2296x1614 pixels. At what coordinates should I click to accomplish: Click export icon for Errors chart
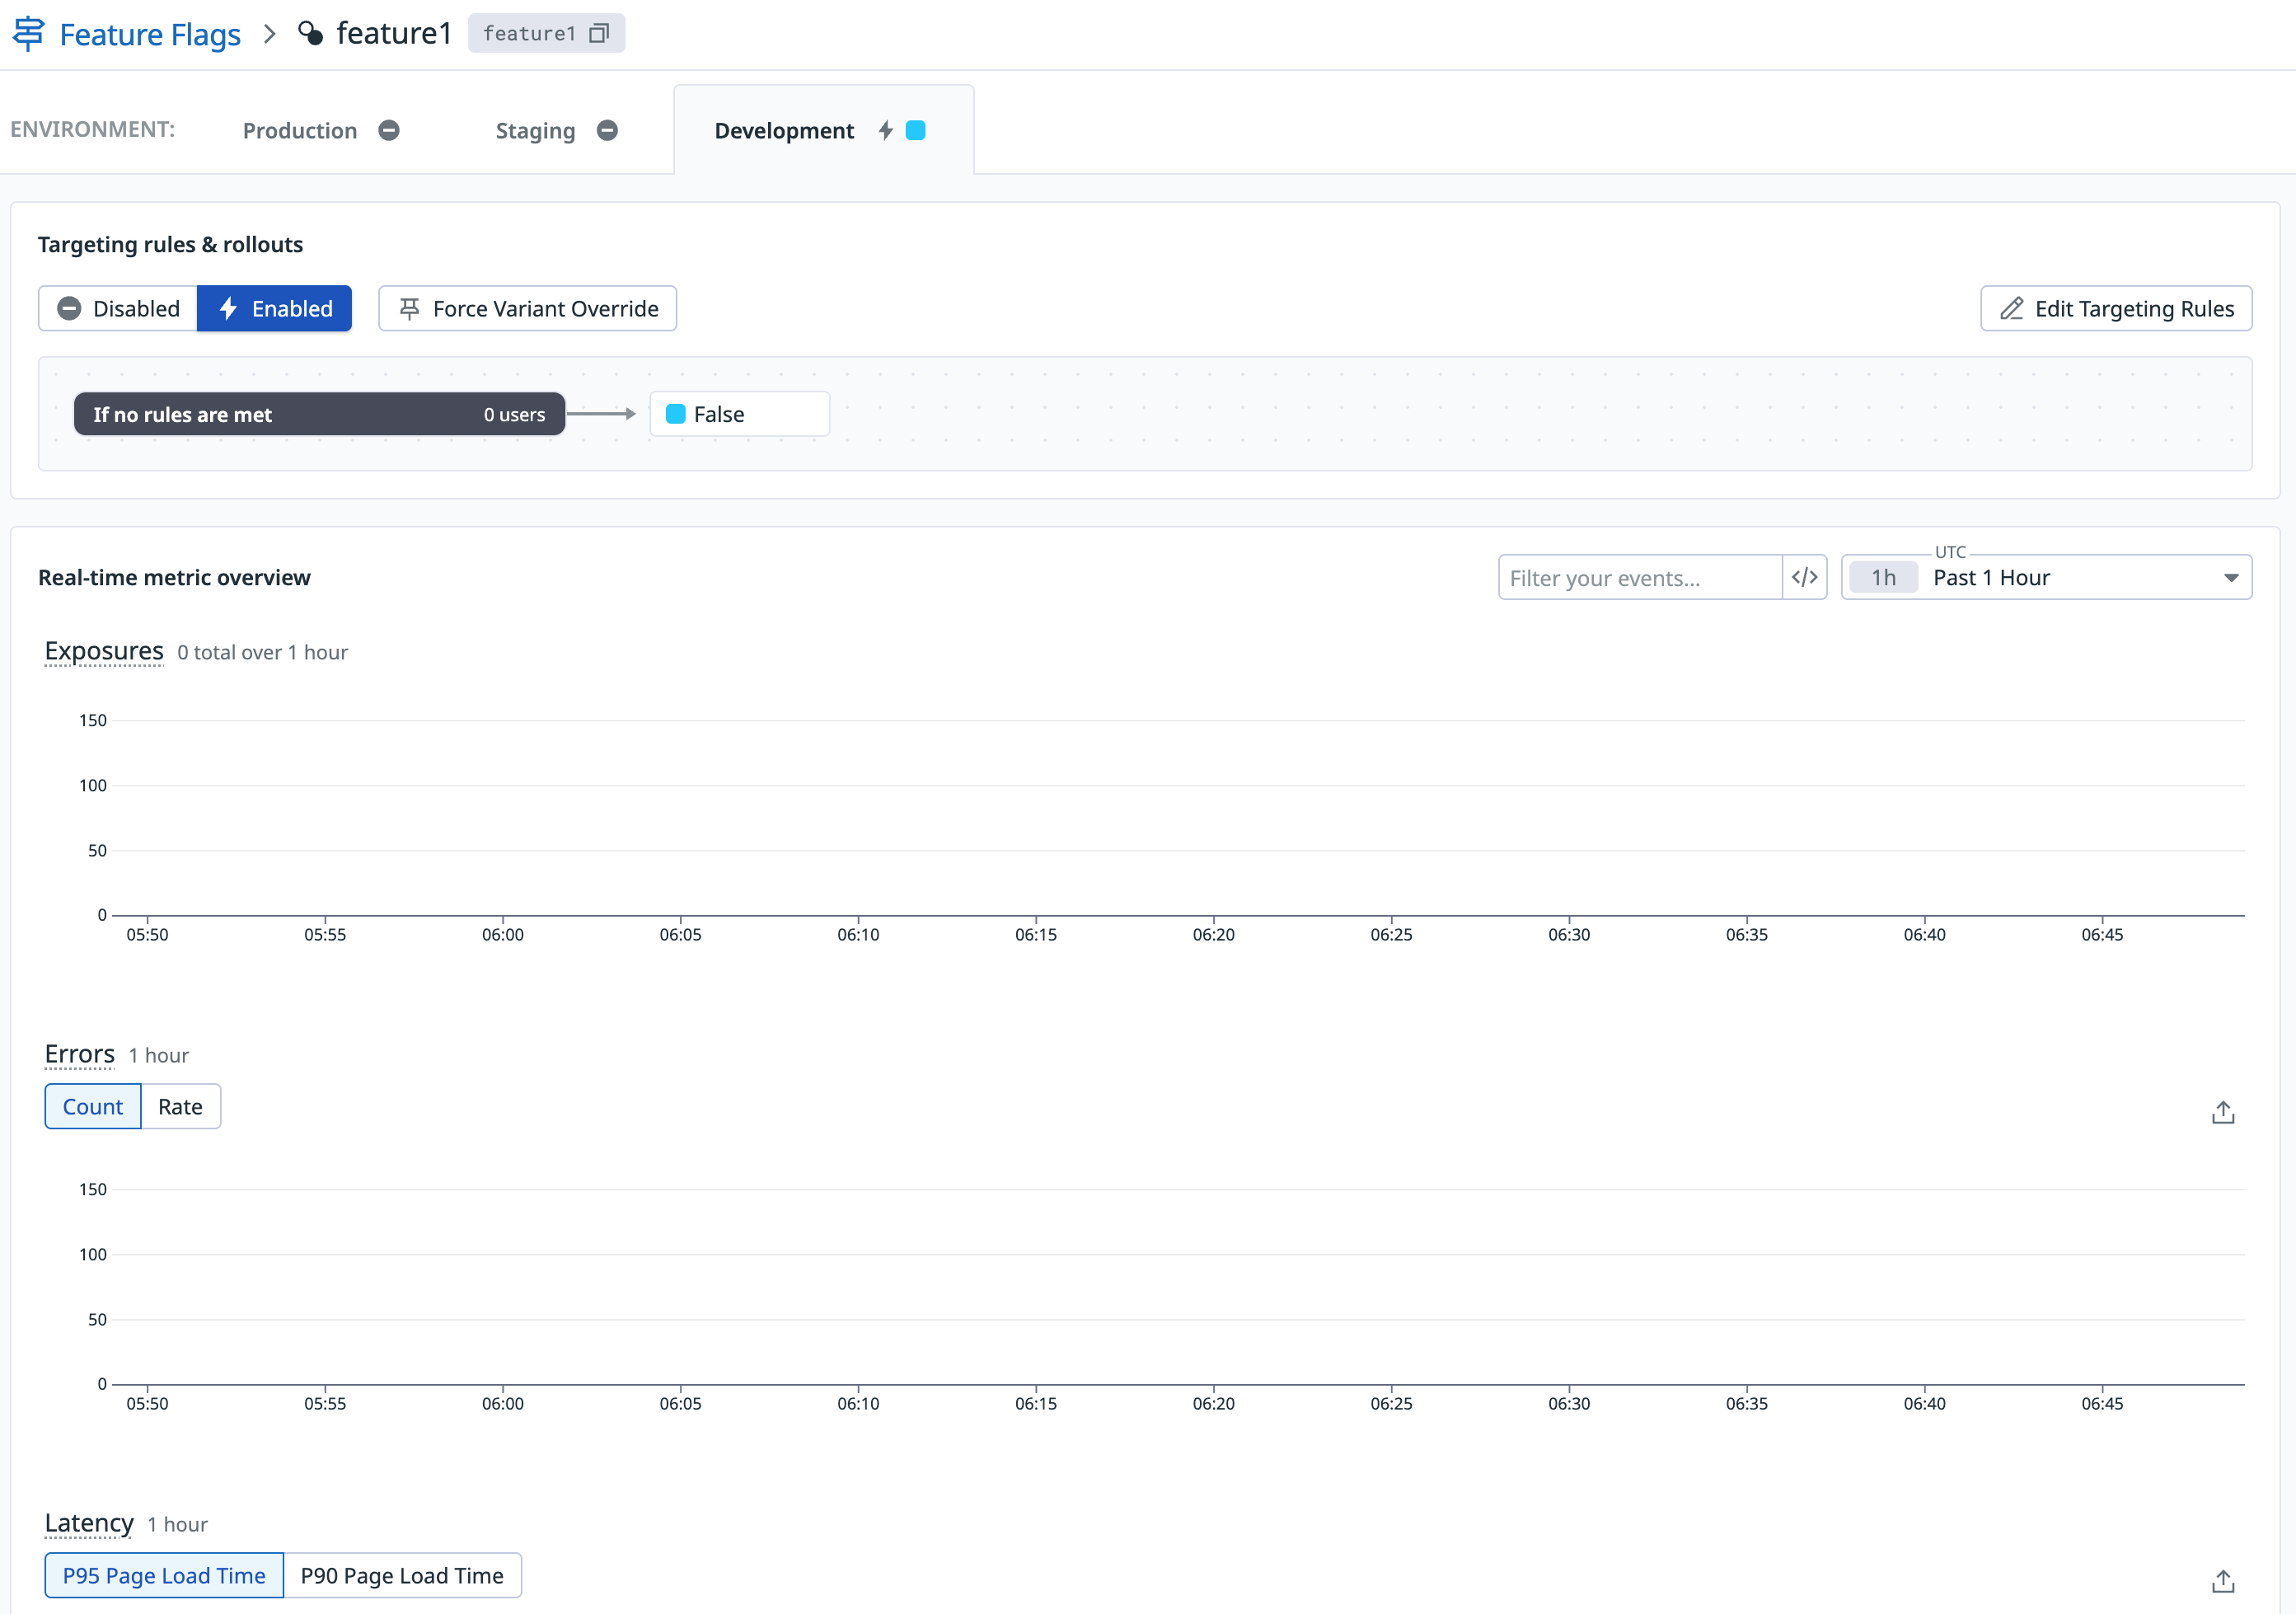[2222, 1112]
